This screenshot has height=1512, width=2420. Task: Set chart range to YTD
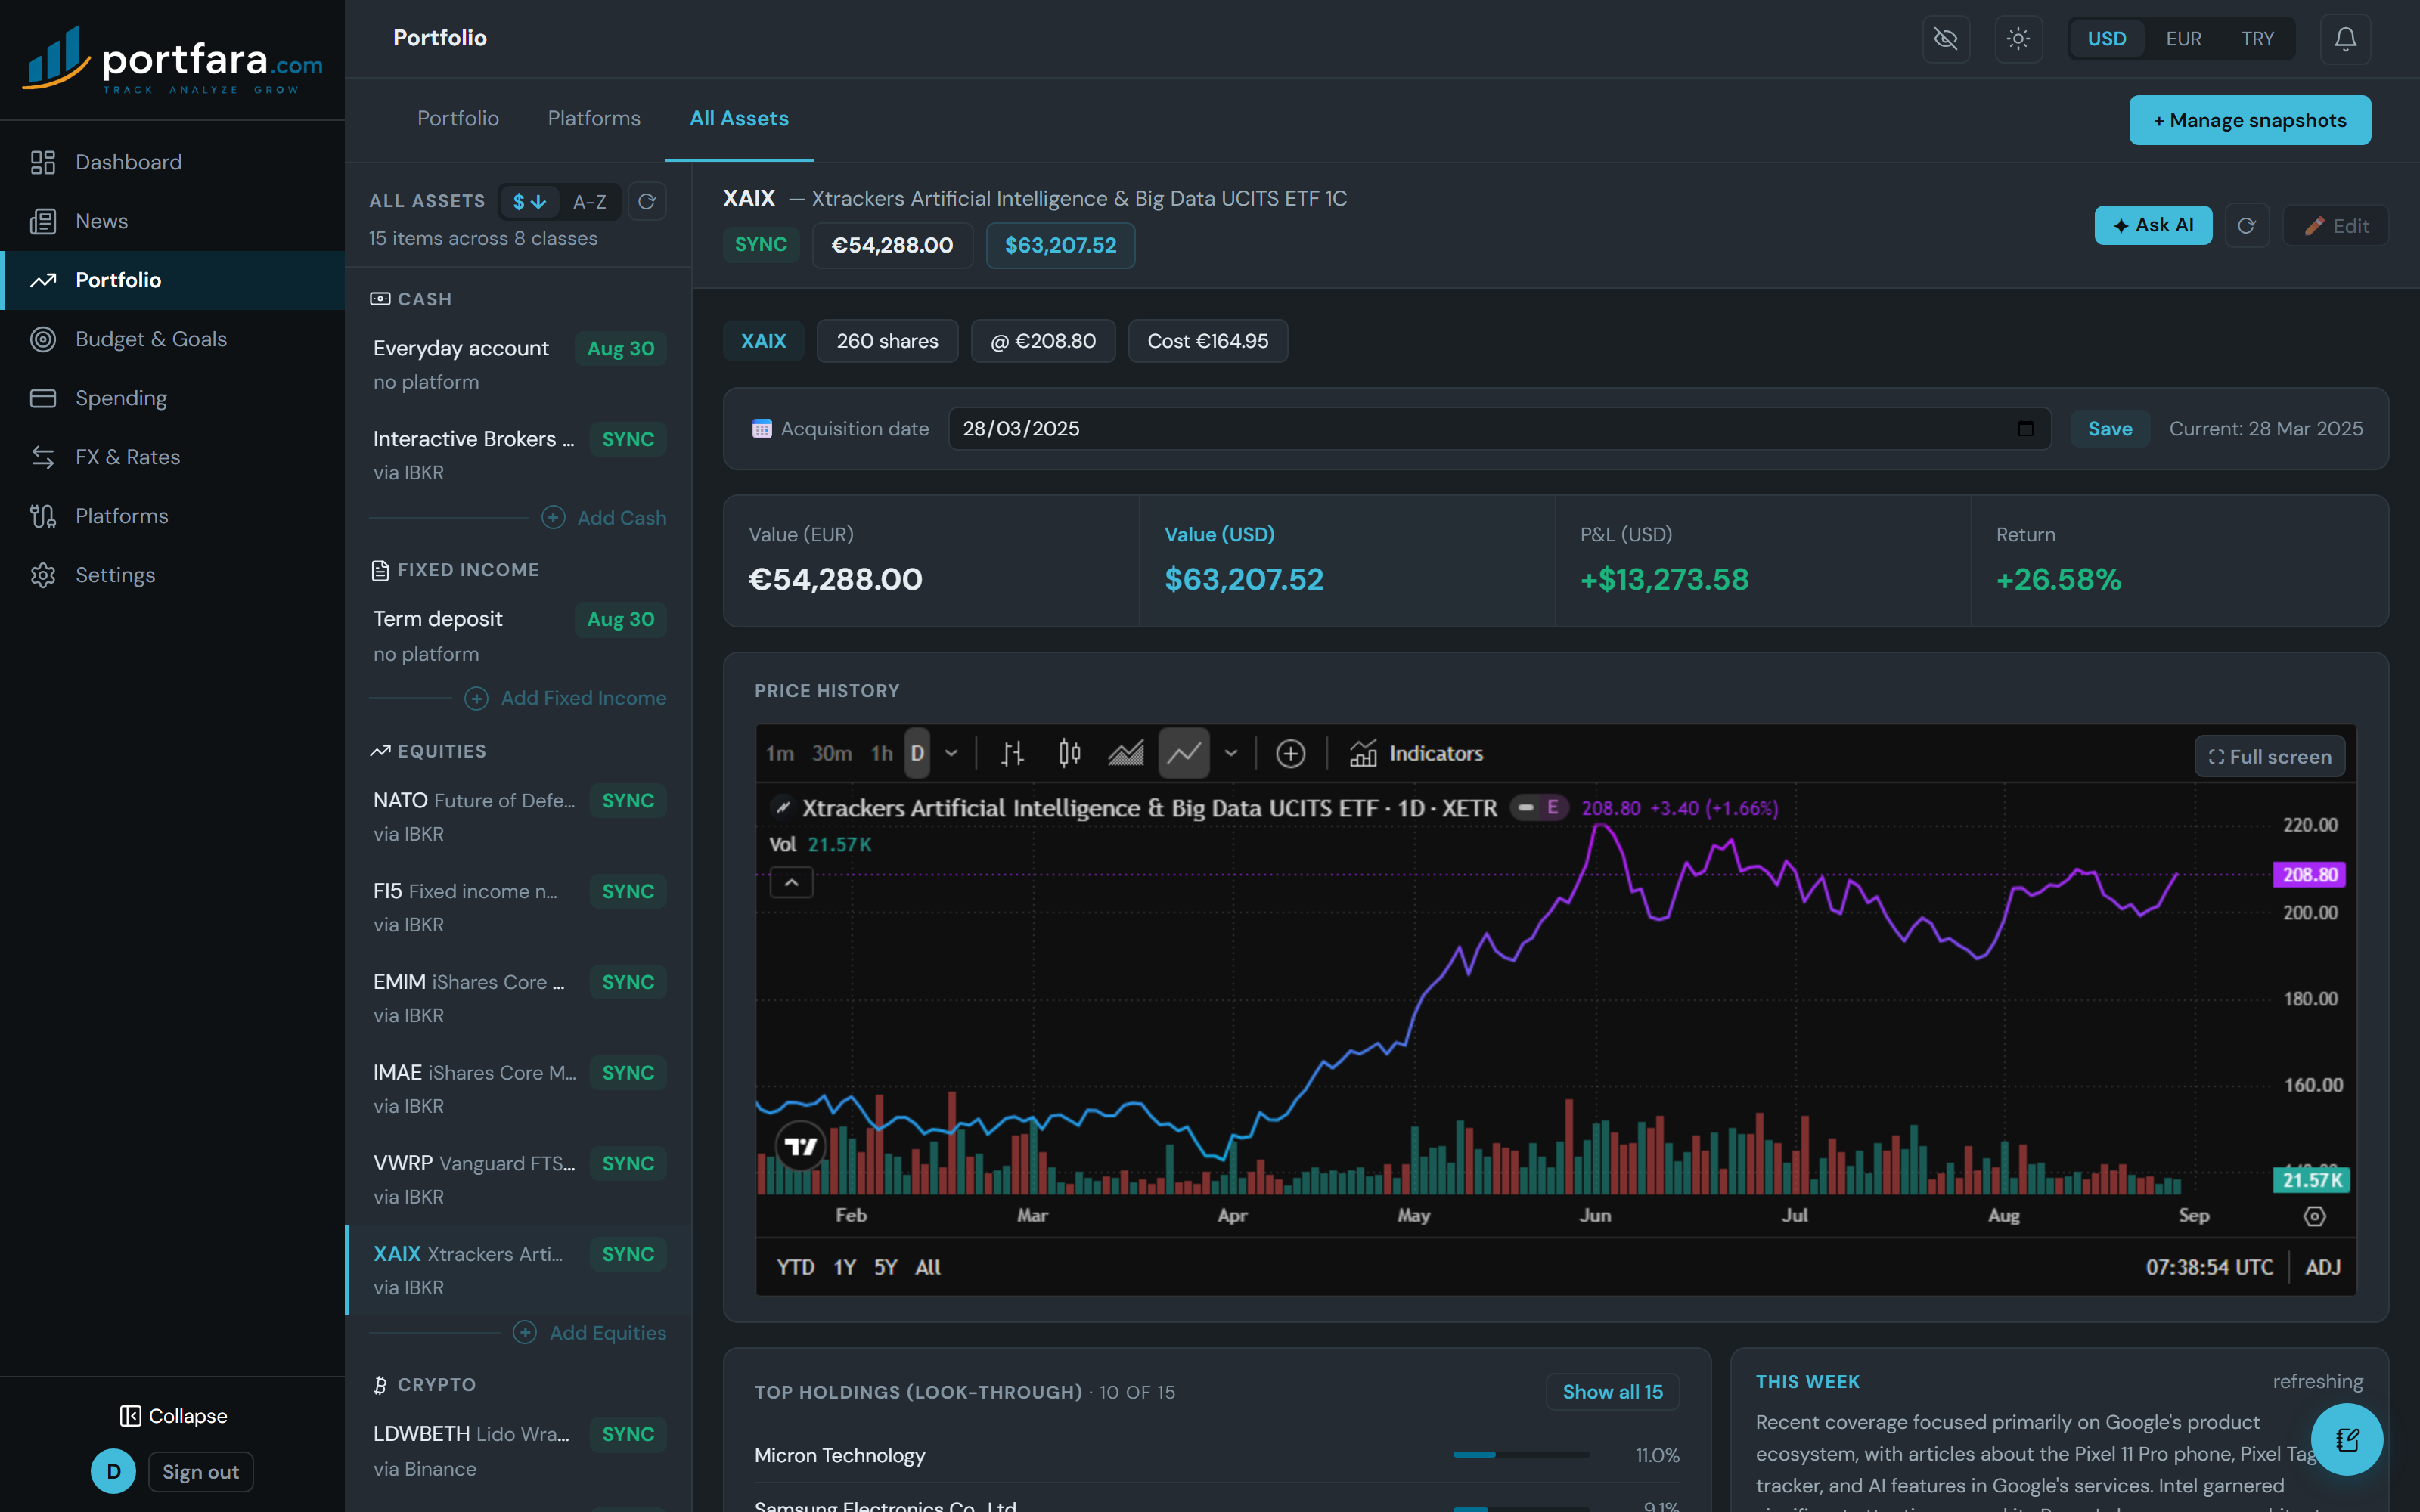pyautogui.click(x=795, y=1267)
